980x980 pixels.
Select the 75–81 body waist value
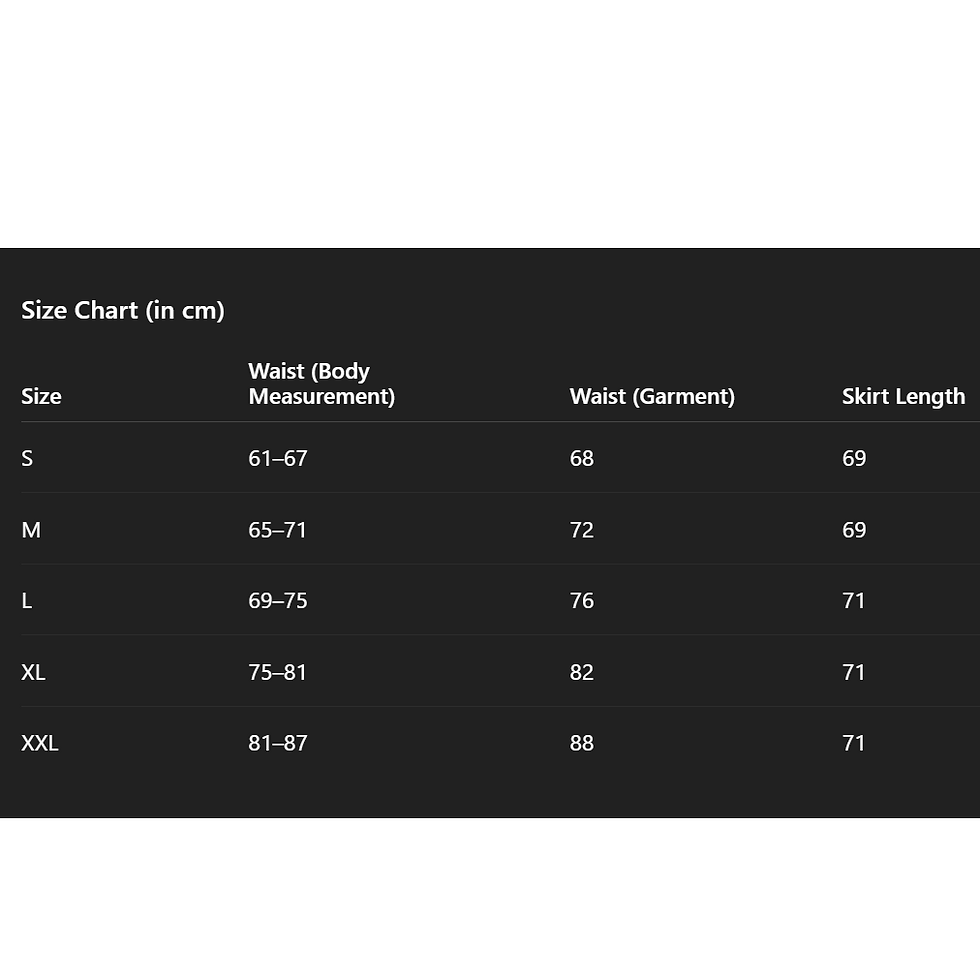pos(278,672)
